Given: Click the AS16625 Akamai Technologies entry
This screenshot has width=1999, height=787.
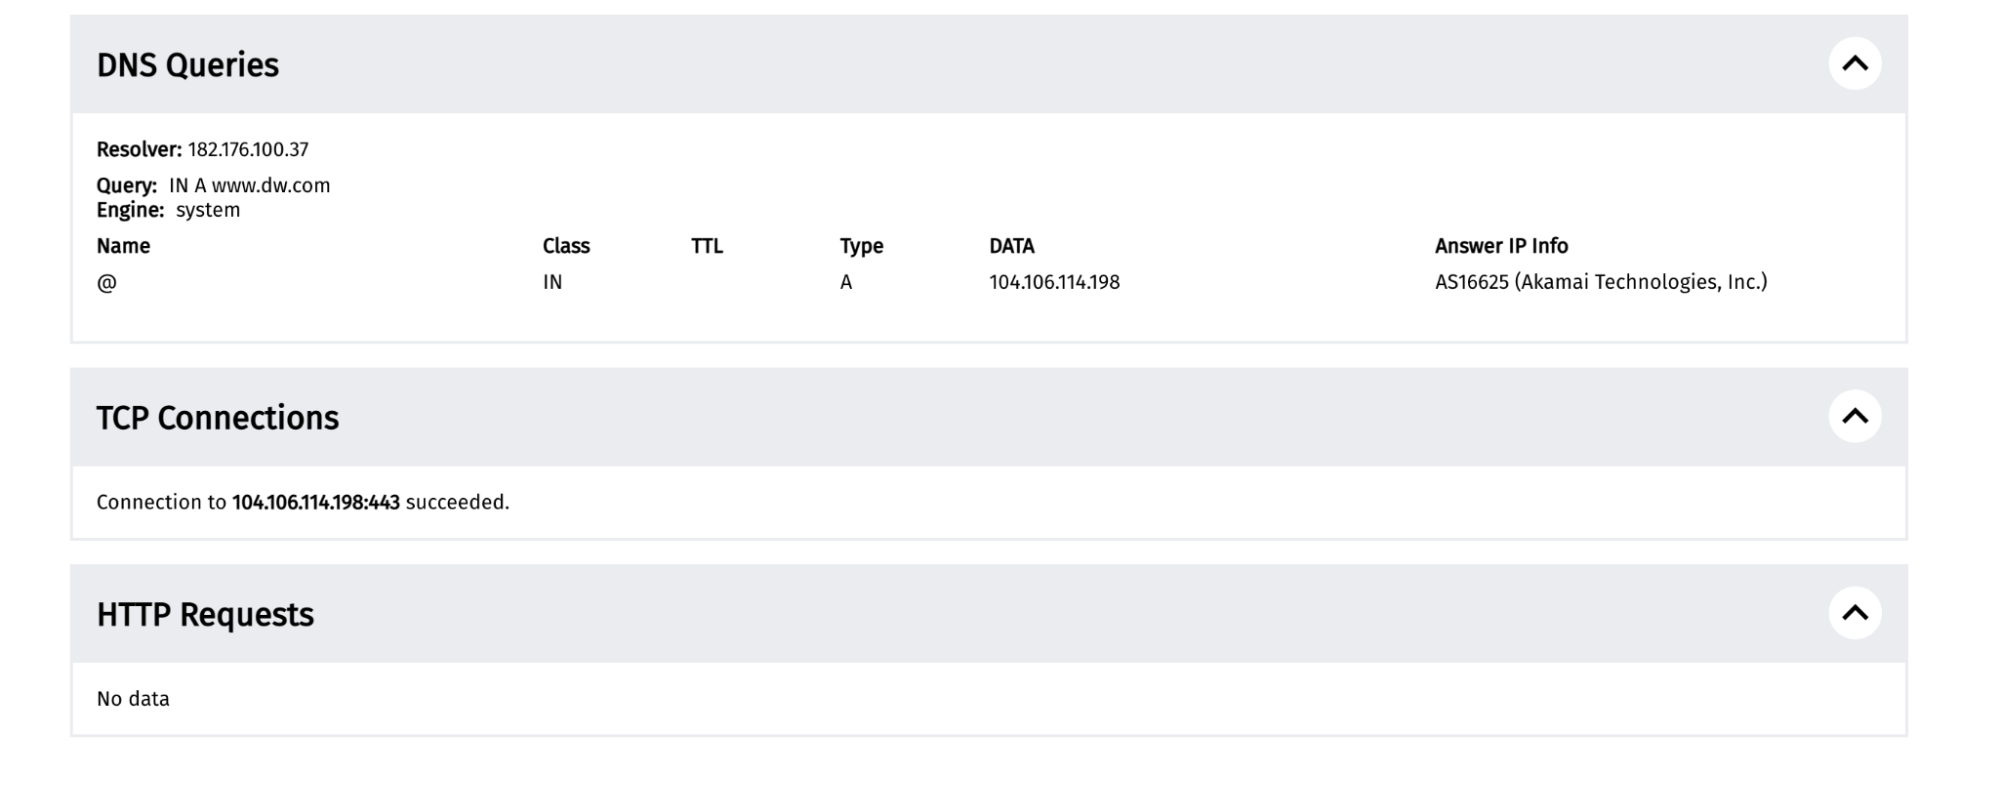Looking at the screenshot, I should tap(1600, 283).
